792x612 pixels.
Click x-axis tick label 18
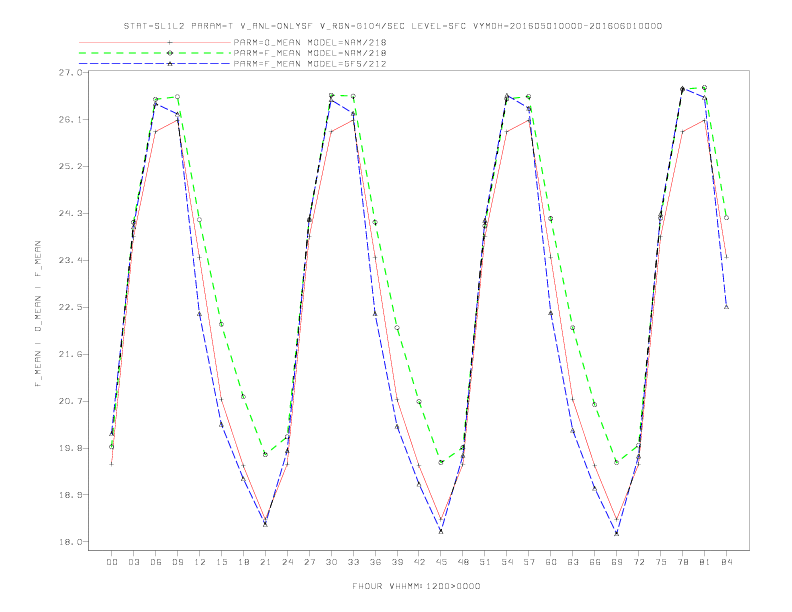coord(243,562)
